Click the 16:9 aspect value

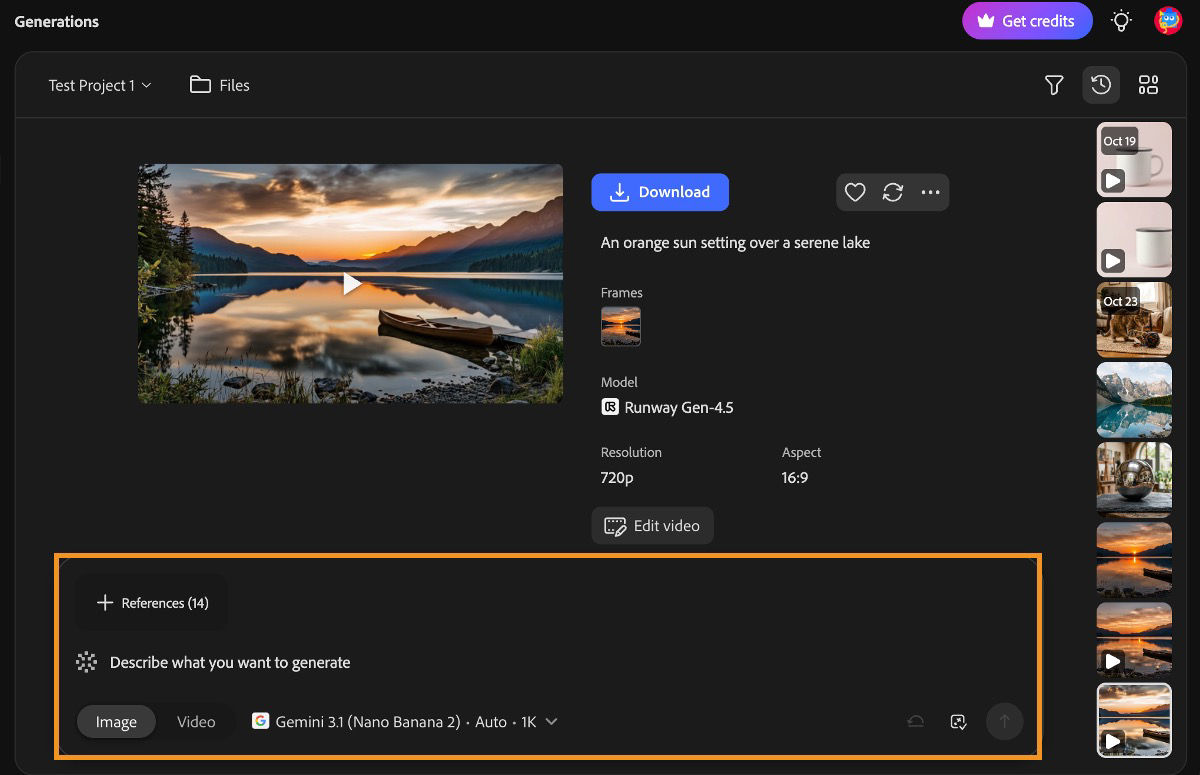795,478
